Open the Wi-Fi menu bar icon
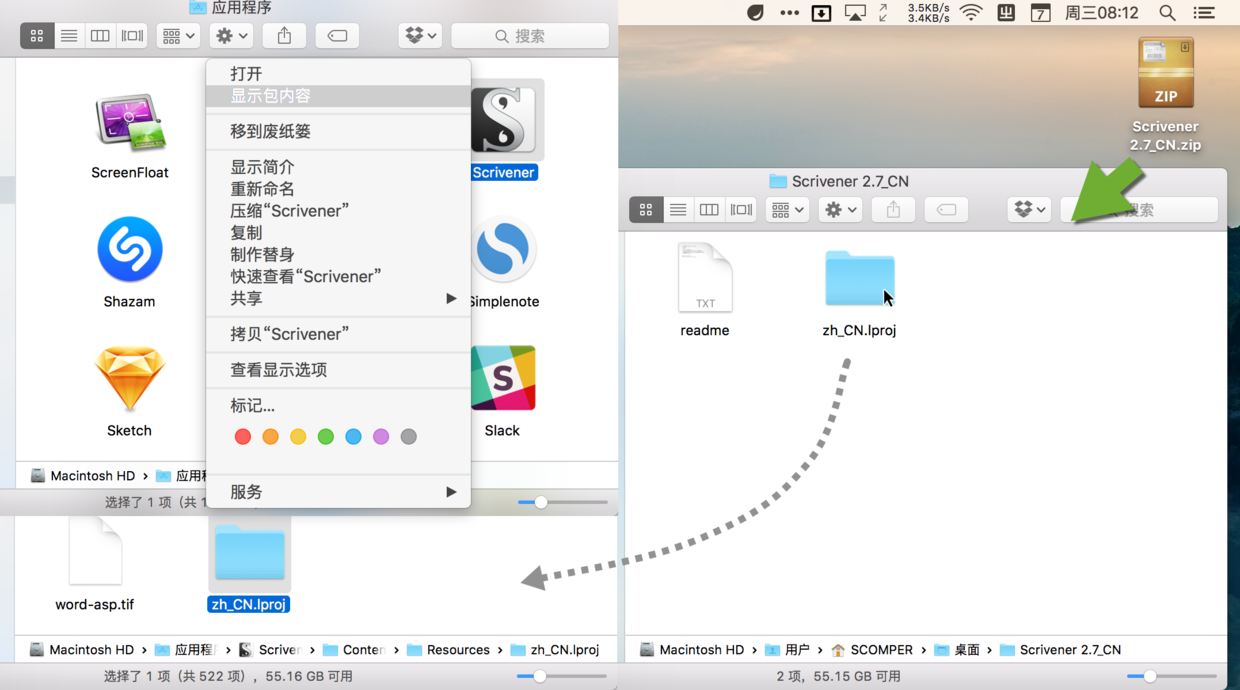Viewport: 1240px width, 690px height. click(x=971, y=13)
